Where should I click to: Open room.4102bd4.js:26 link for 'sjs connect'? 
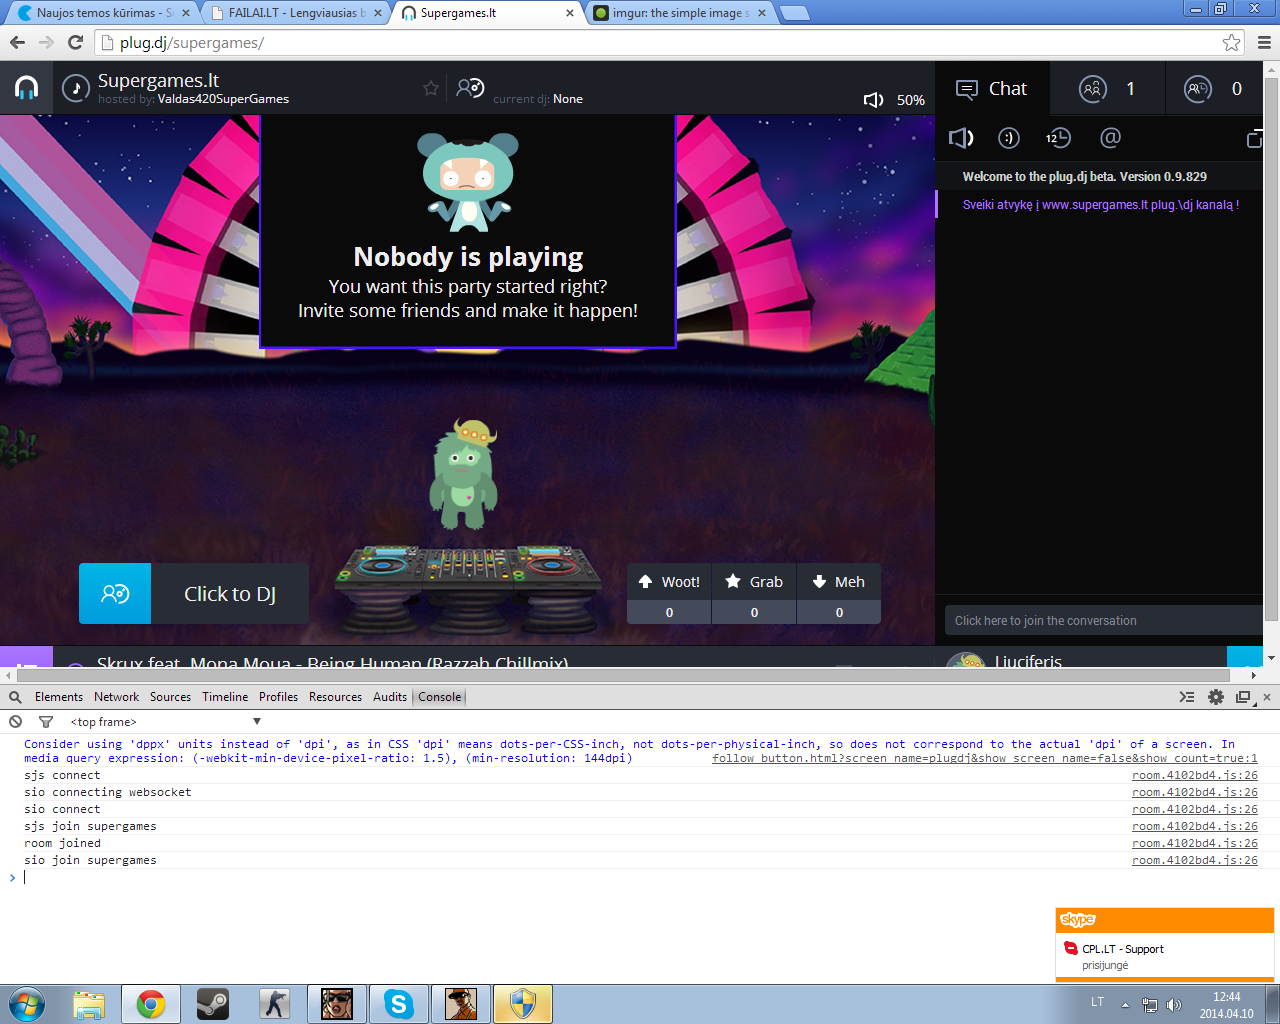coord(1195,775)
